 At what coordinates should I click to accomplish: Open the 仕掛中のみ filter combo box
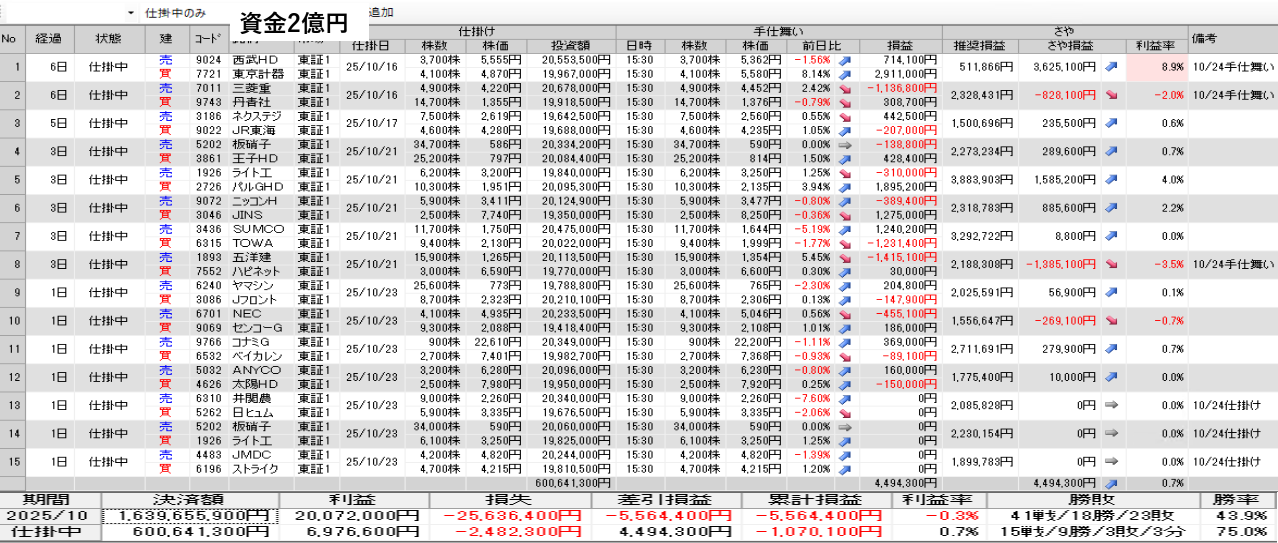click(185, 13)
